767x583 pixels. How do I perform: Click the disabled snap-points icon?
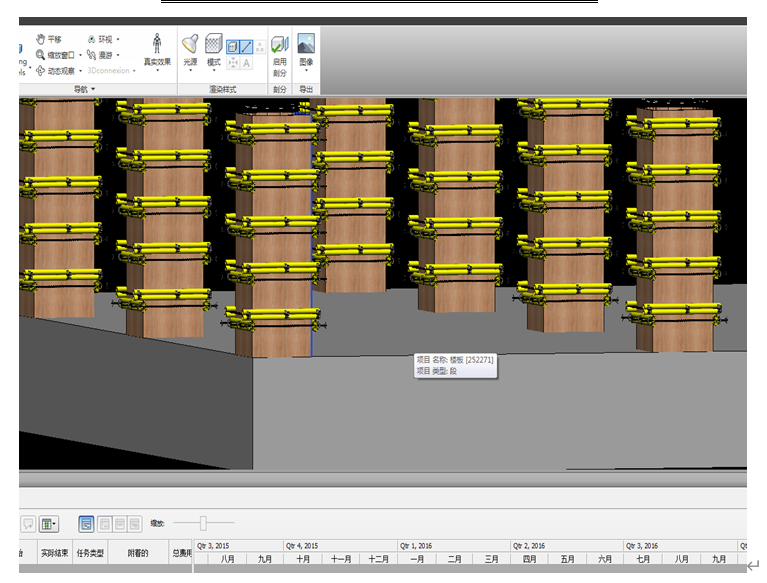(x=233, y=63)
